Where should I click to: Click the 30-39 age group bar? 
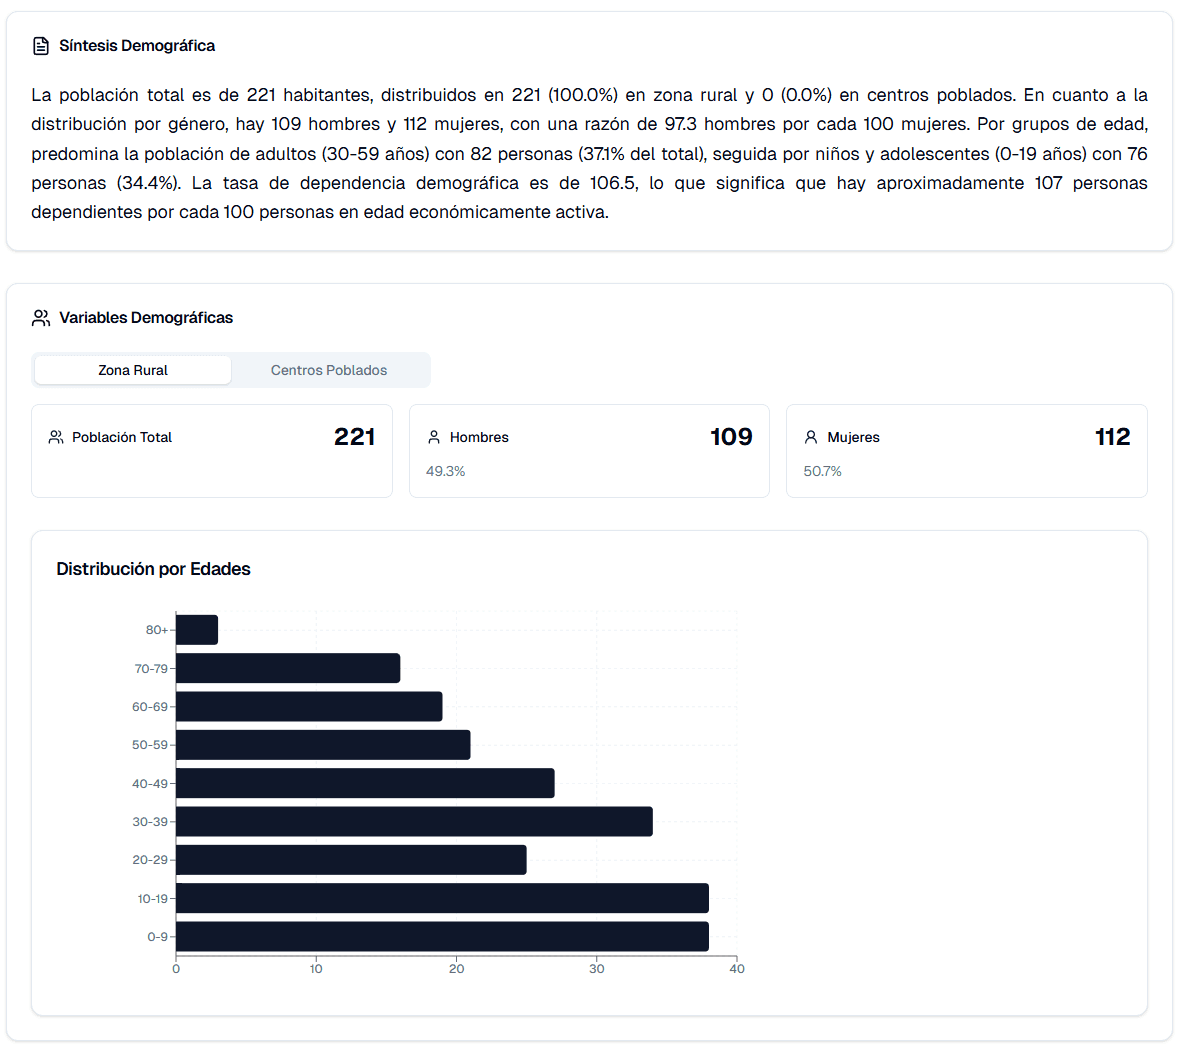[414, 821]
